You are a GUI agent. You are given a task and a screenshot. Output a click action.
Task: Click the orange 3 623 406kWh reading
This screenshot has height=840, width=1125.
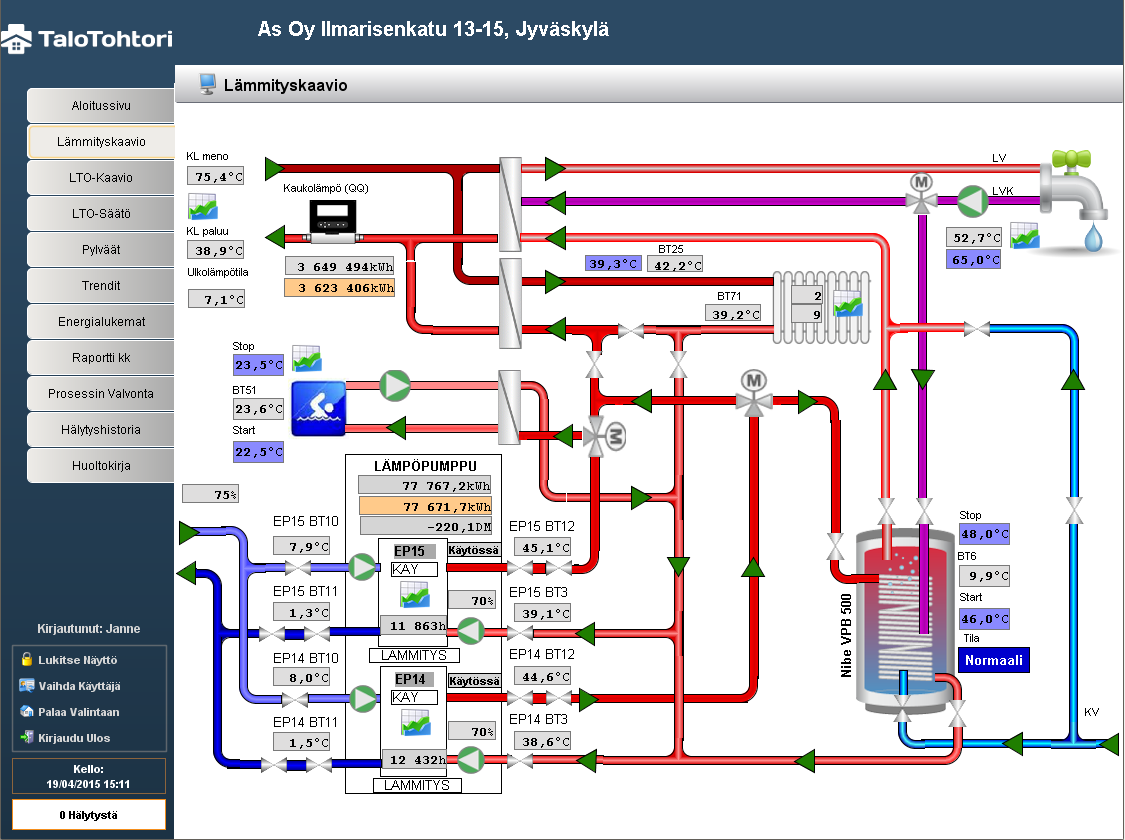point(340,288)
